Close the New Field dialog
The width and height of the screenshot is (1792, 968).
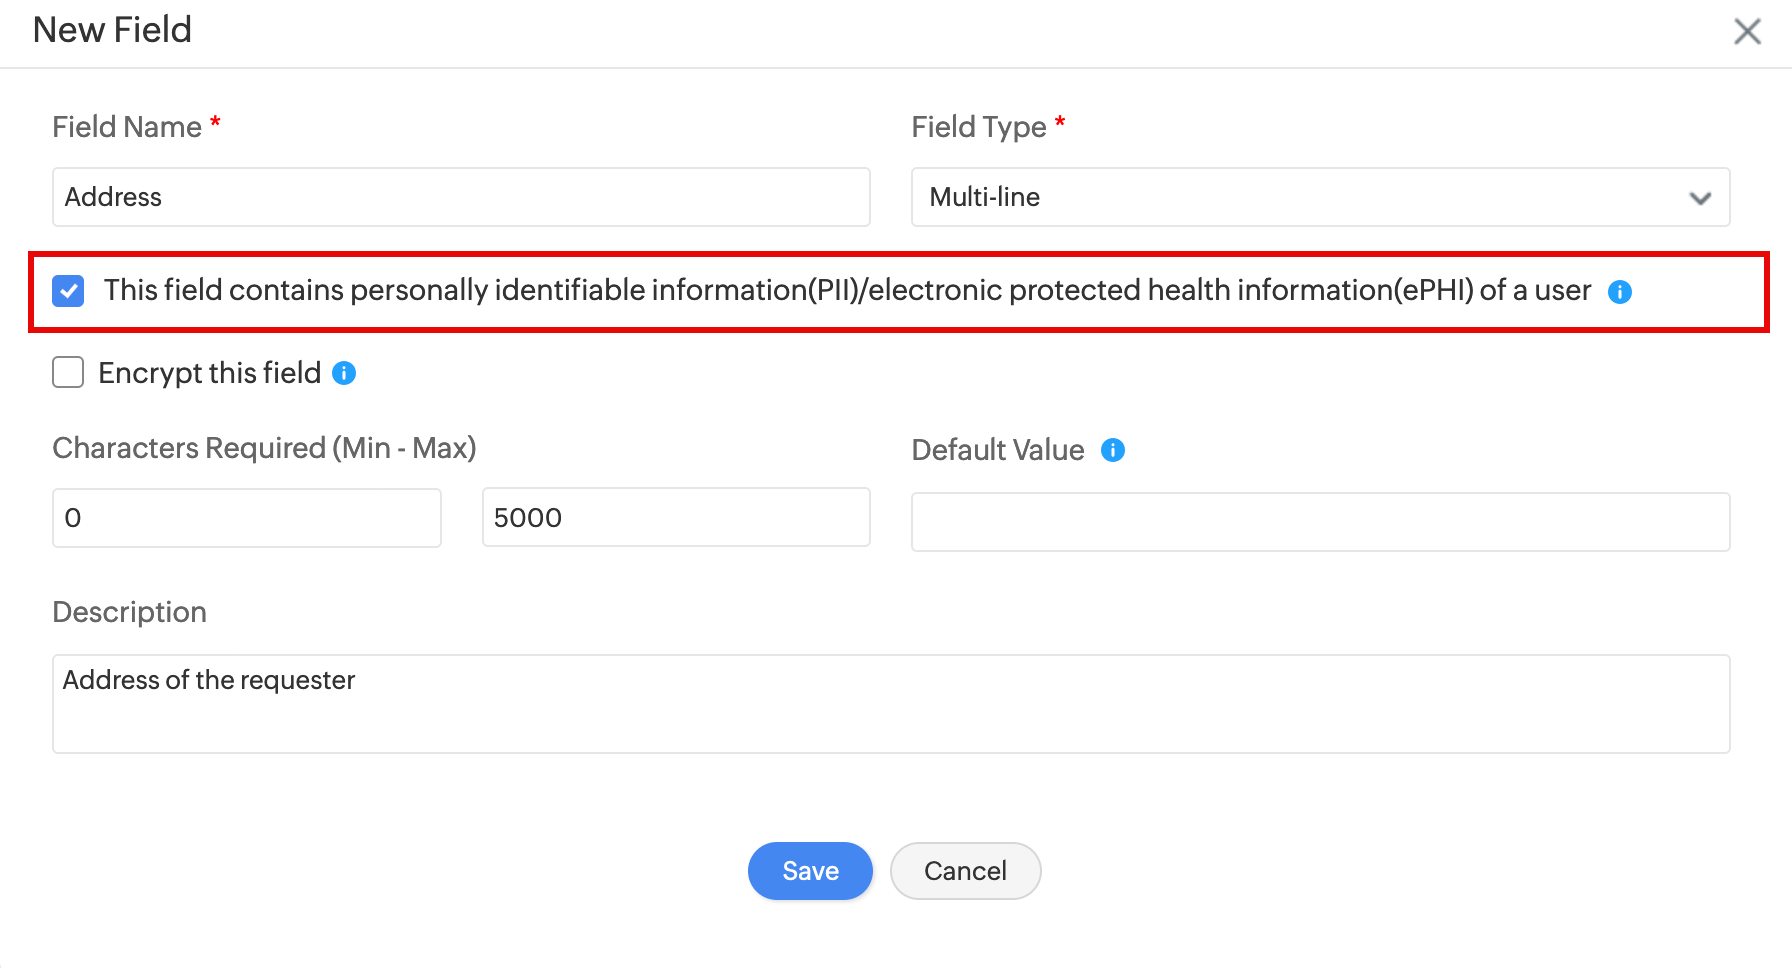[x=1747, y=31]
